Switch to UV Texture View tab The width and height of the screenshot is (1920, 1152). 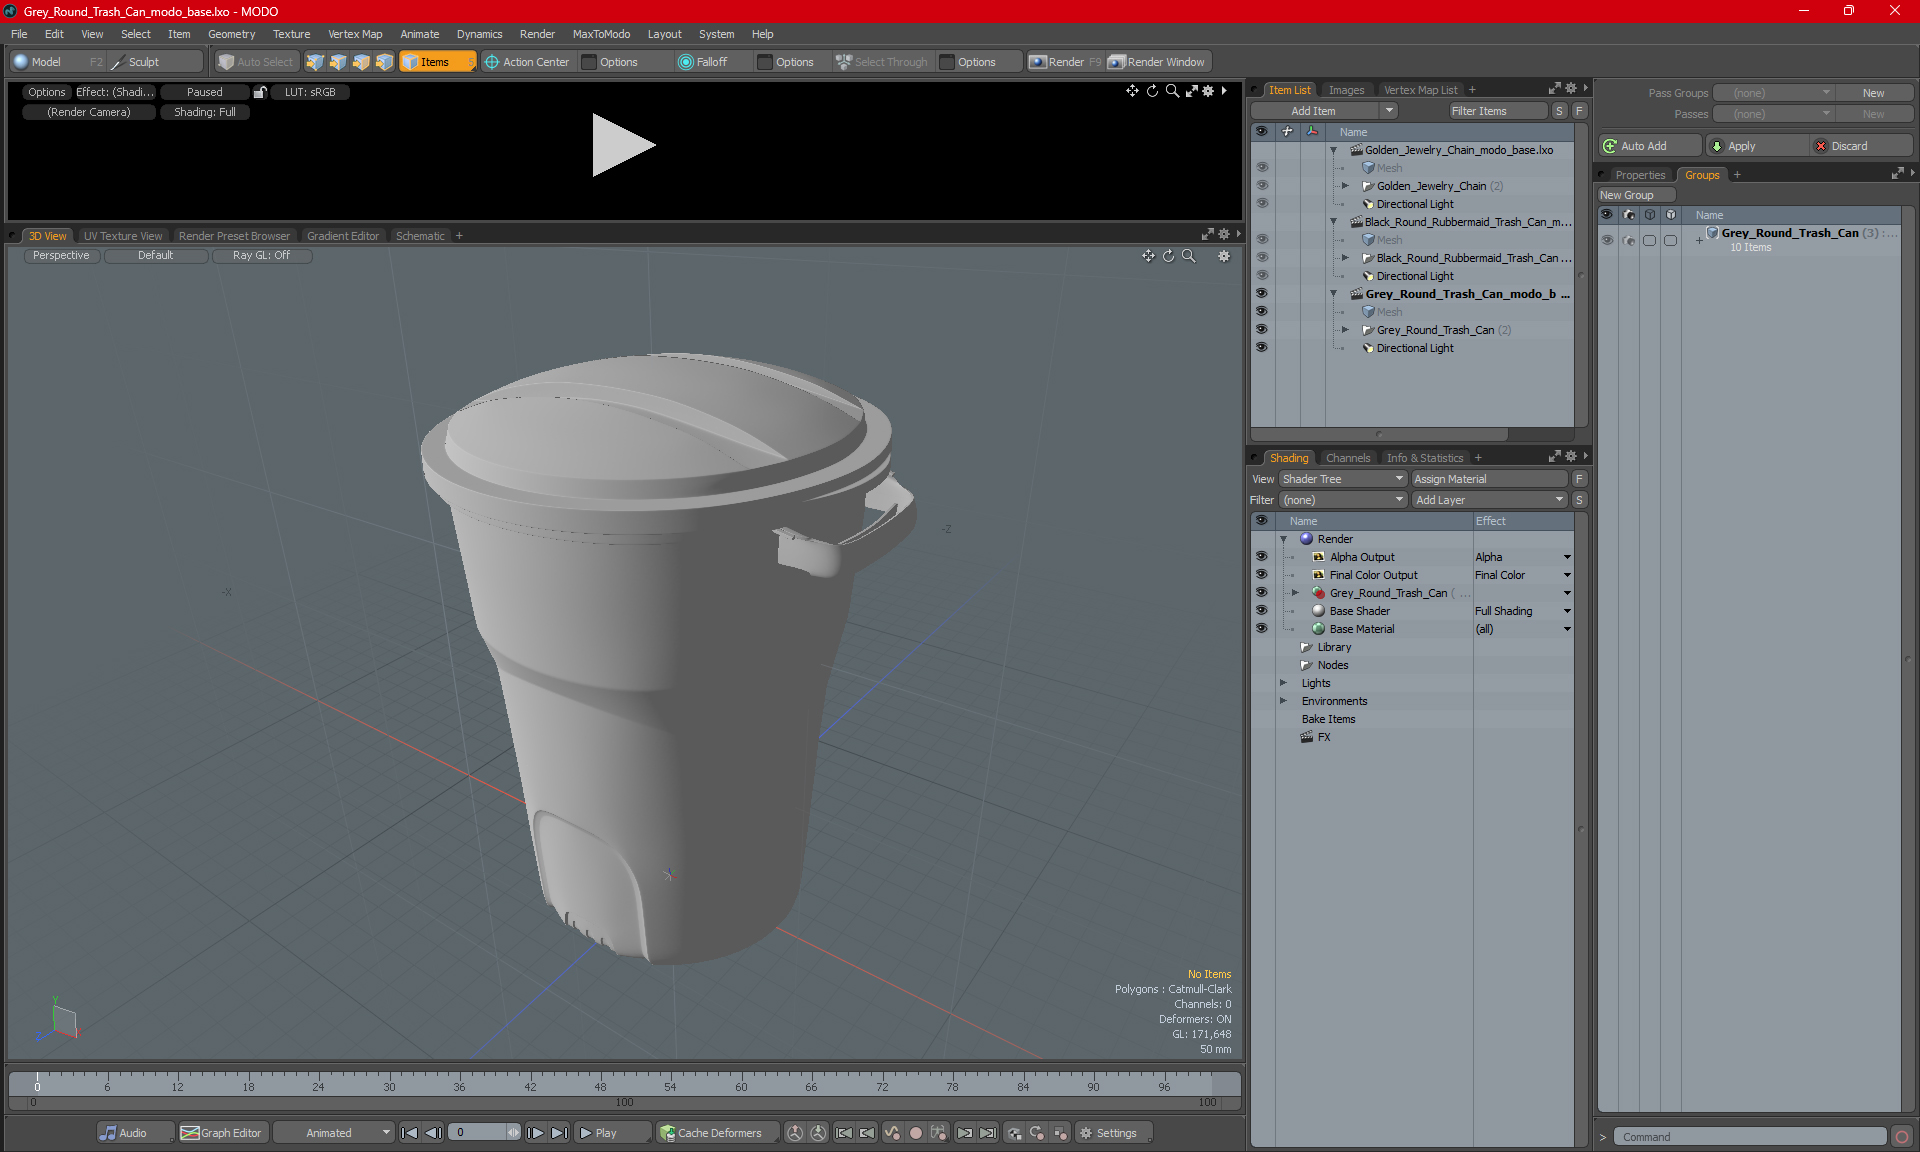(121, 235)
